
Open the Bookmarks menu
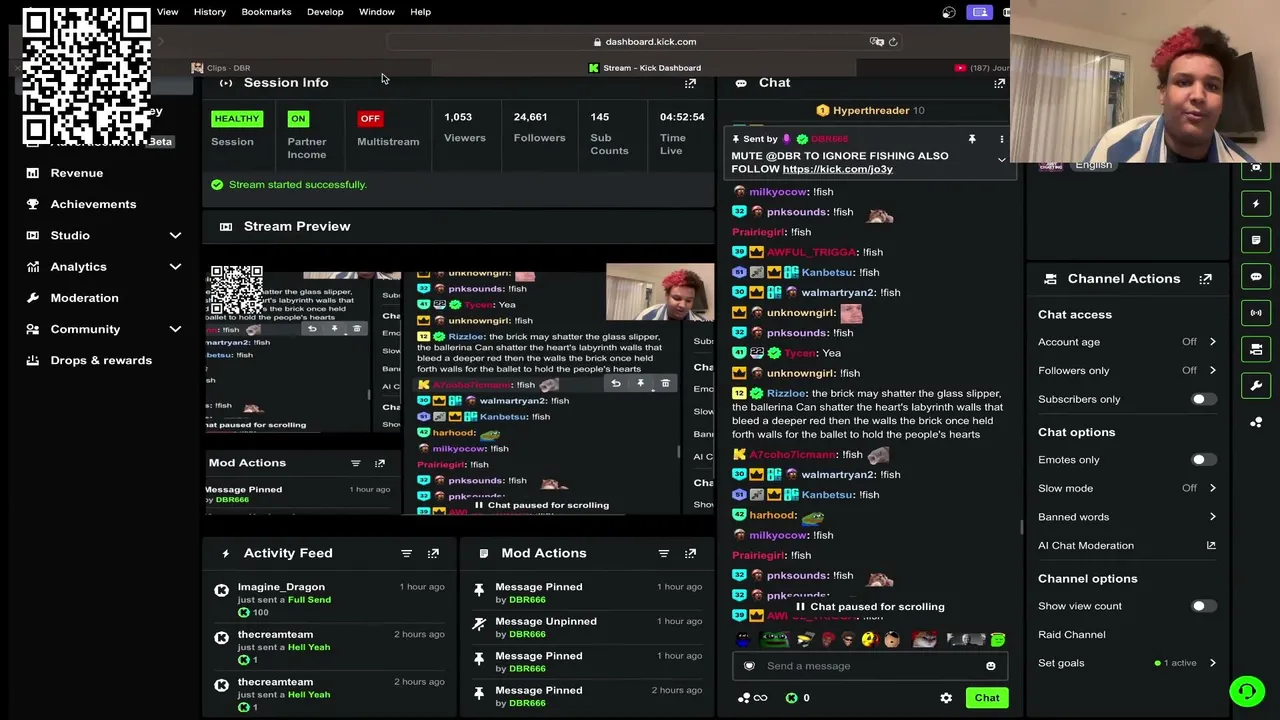click(x=266, y=12)
